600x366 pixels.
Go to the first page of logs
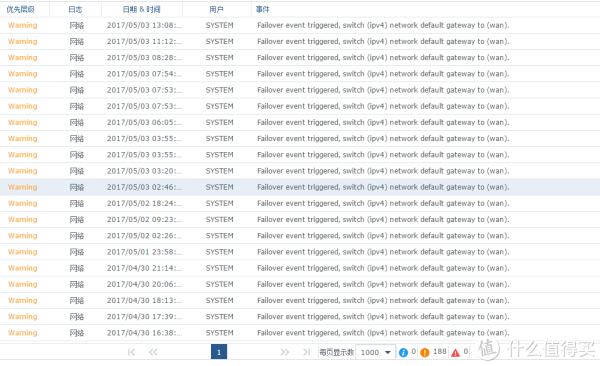coord(131,352)
